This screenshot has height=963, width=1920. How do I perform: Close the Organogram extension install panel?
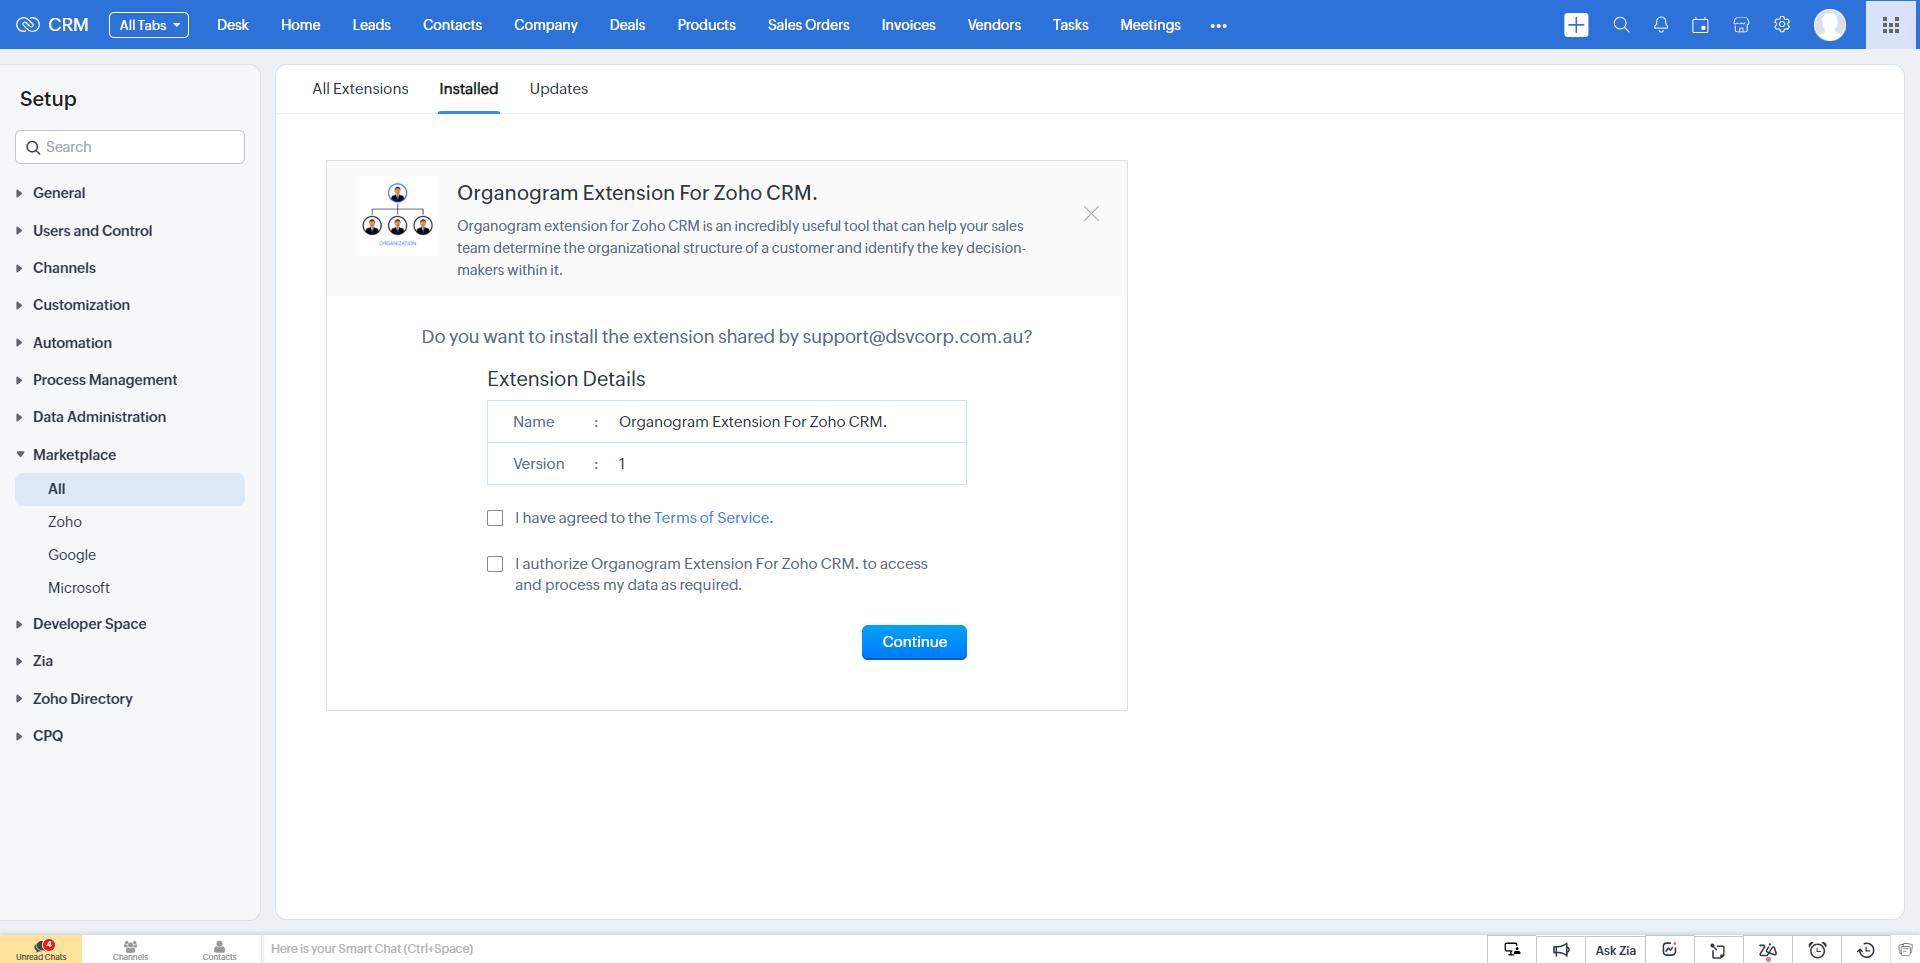[1091, 214]
